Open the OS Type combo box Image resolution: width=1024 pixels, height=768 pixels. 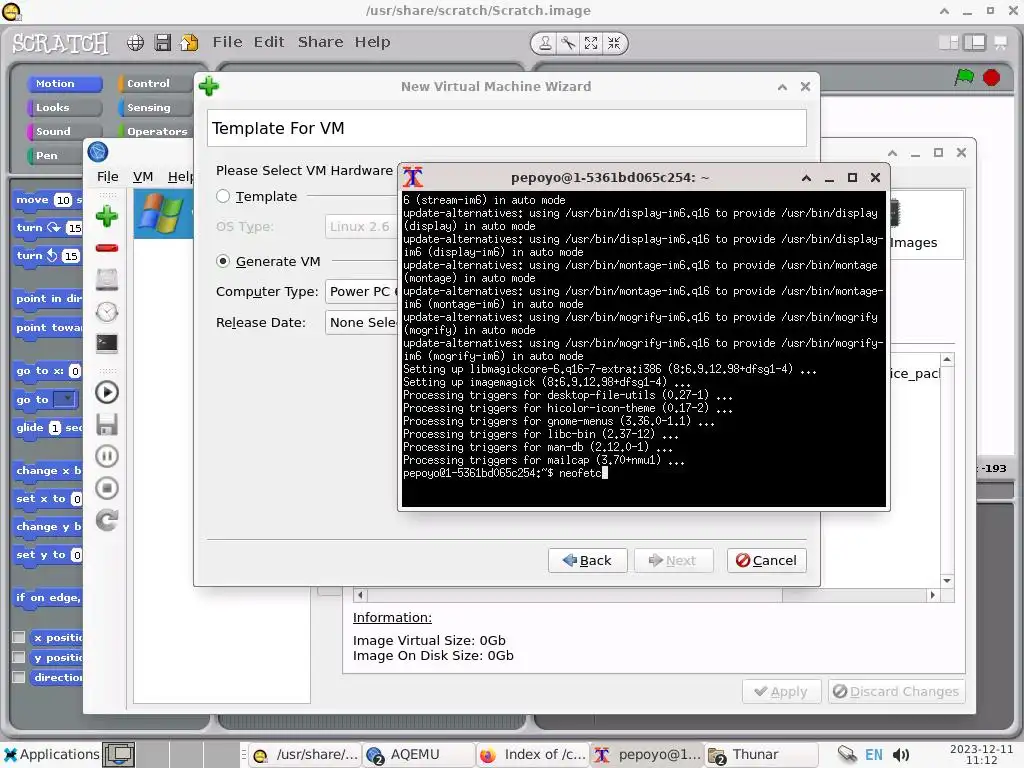coord(361,227)
